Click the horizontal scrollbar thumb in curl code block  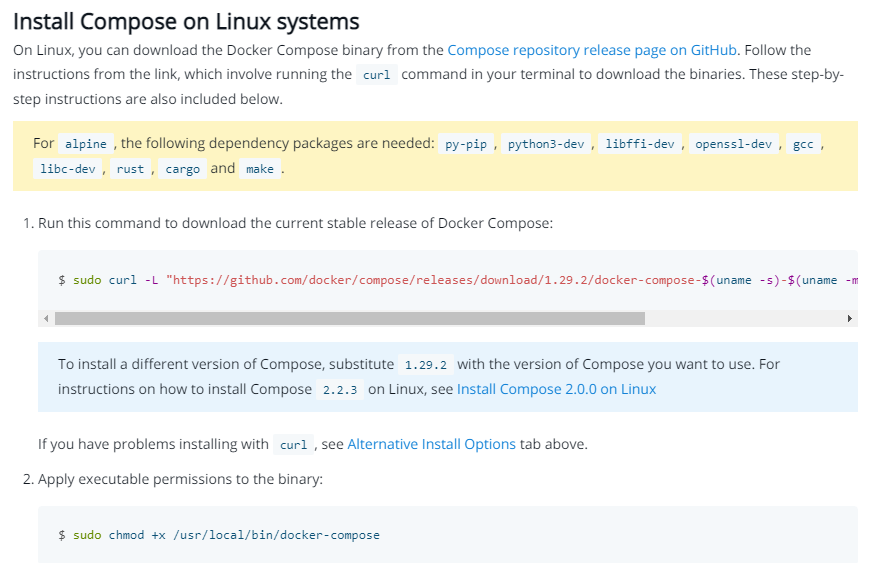point(349,319)
